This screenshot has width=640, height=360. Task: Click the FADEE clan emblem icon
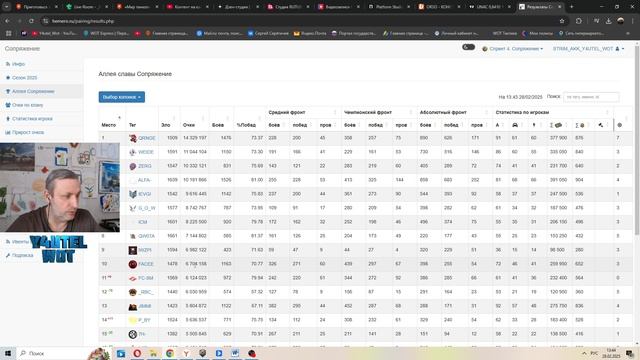click(133, 264)
